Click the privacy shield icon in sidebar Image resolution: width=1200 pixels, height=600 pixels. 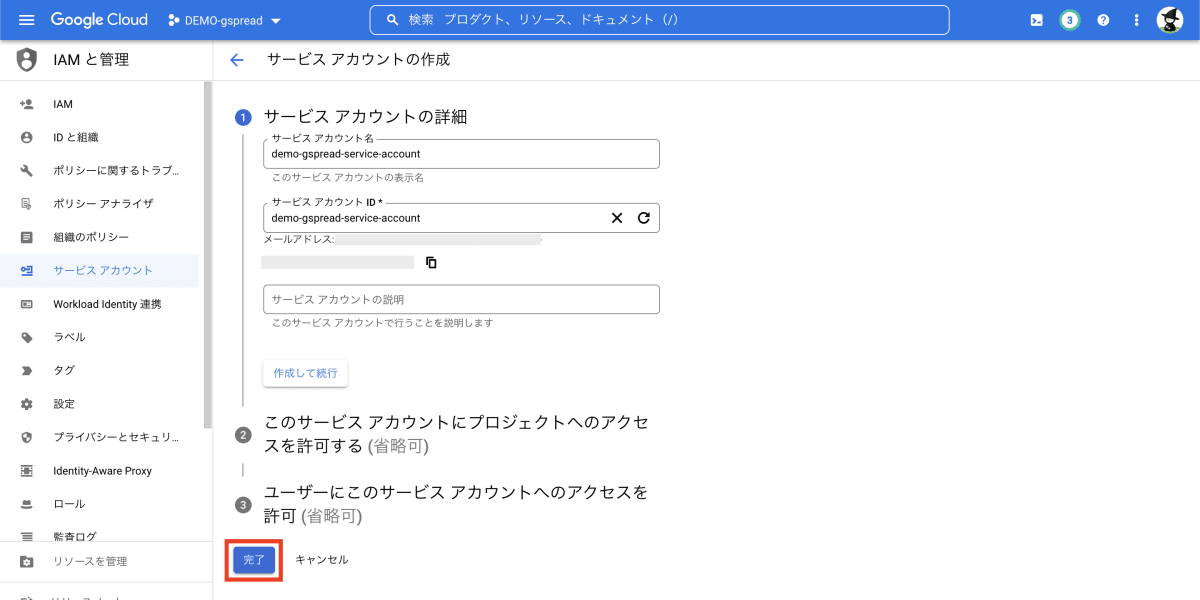tap(27, 437)
